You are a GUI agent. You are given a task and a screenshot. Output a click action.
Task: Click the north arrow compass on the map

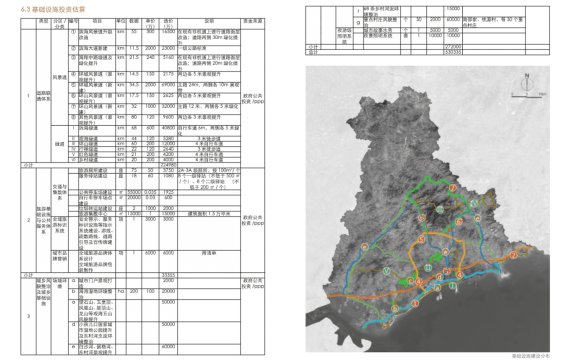pyautogui.click(x=527, y=83)
